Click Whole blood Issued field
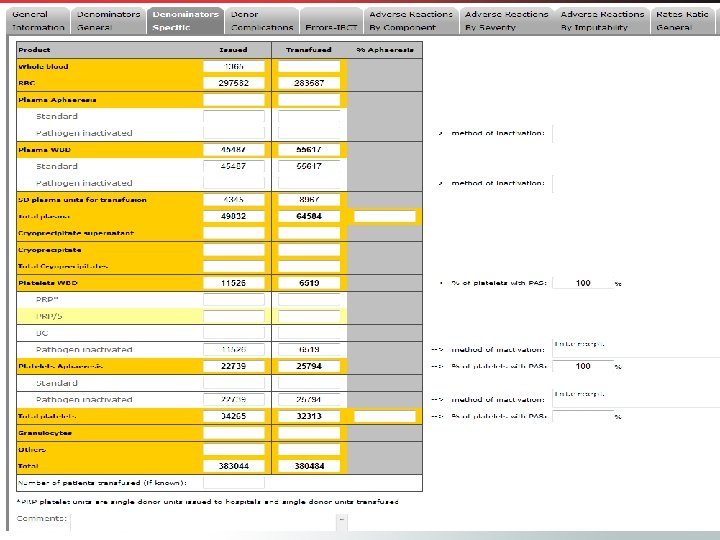Image resolution: width=720 pixels, height=540 pixels. [x=234, y=67]
